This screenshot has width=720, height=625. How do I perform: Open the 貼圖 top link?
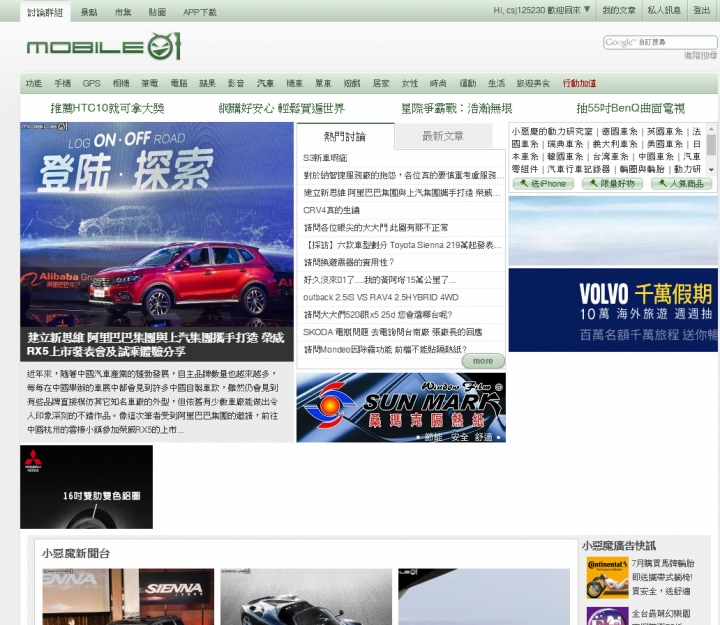click(x=157, y=12)
